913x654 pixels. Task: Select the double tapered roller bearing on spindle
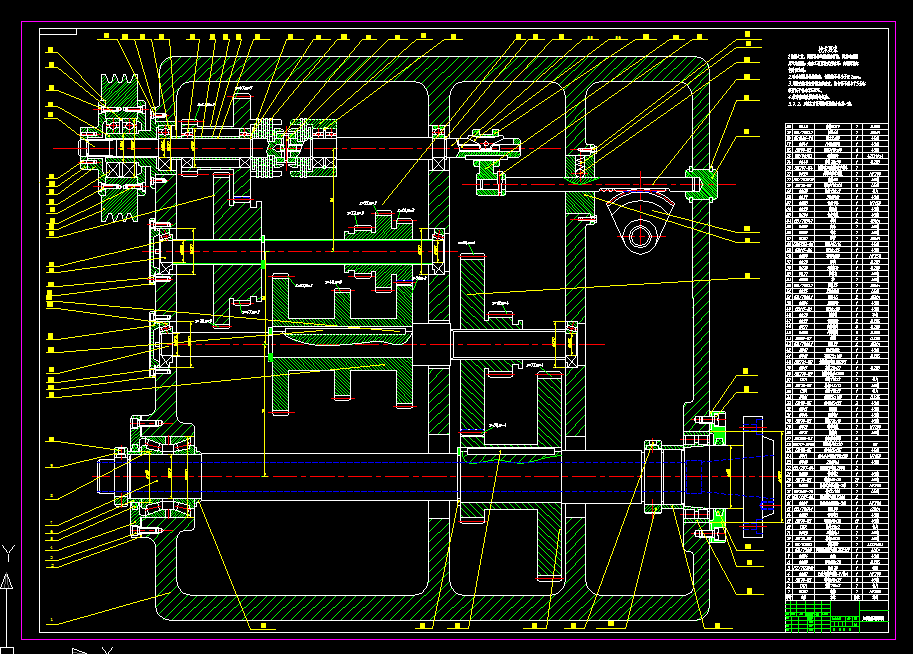(x=168, y=476)
